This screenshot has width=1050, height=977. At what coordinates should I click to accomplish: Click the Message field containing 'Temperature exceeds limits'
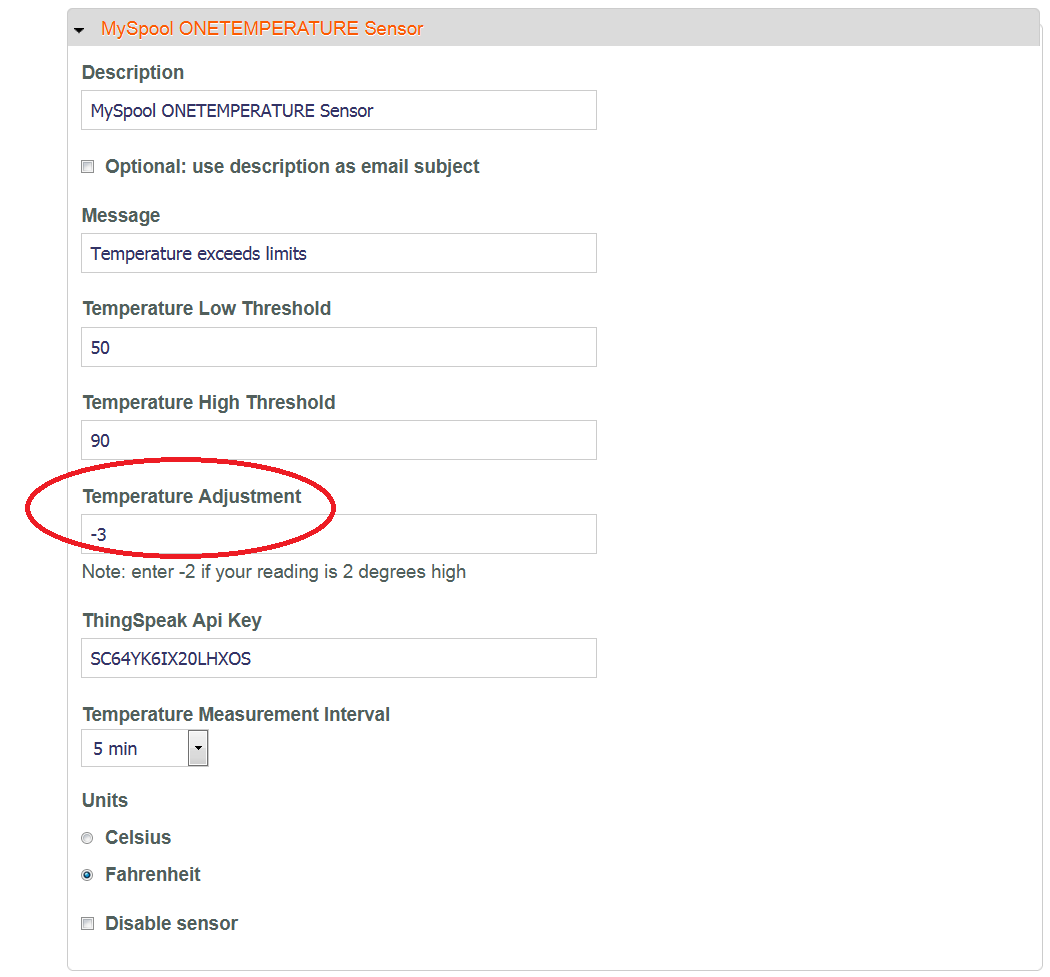coord(338,253)
